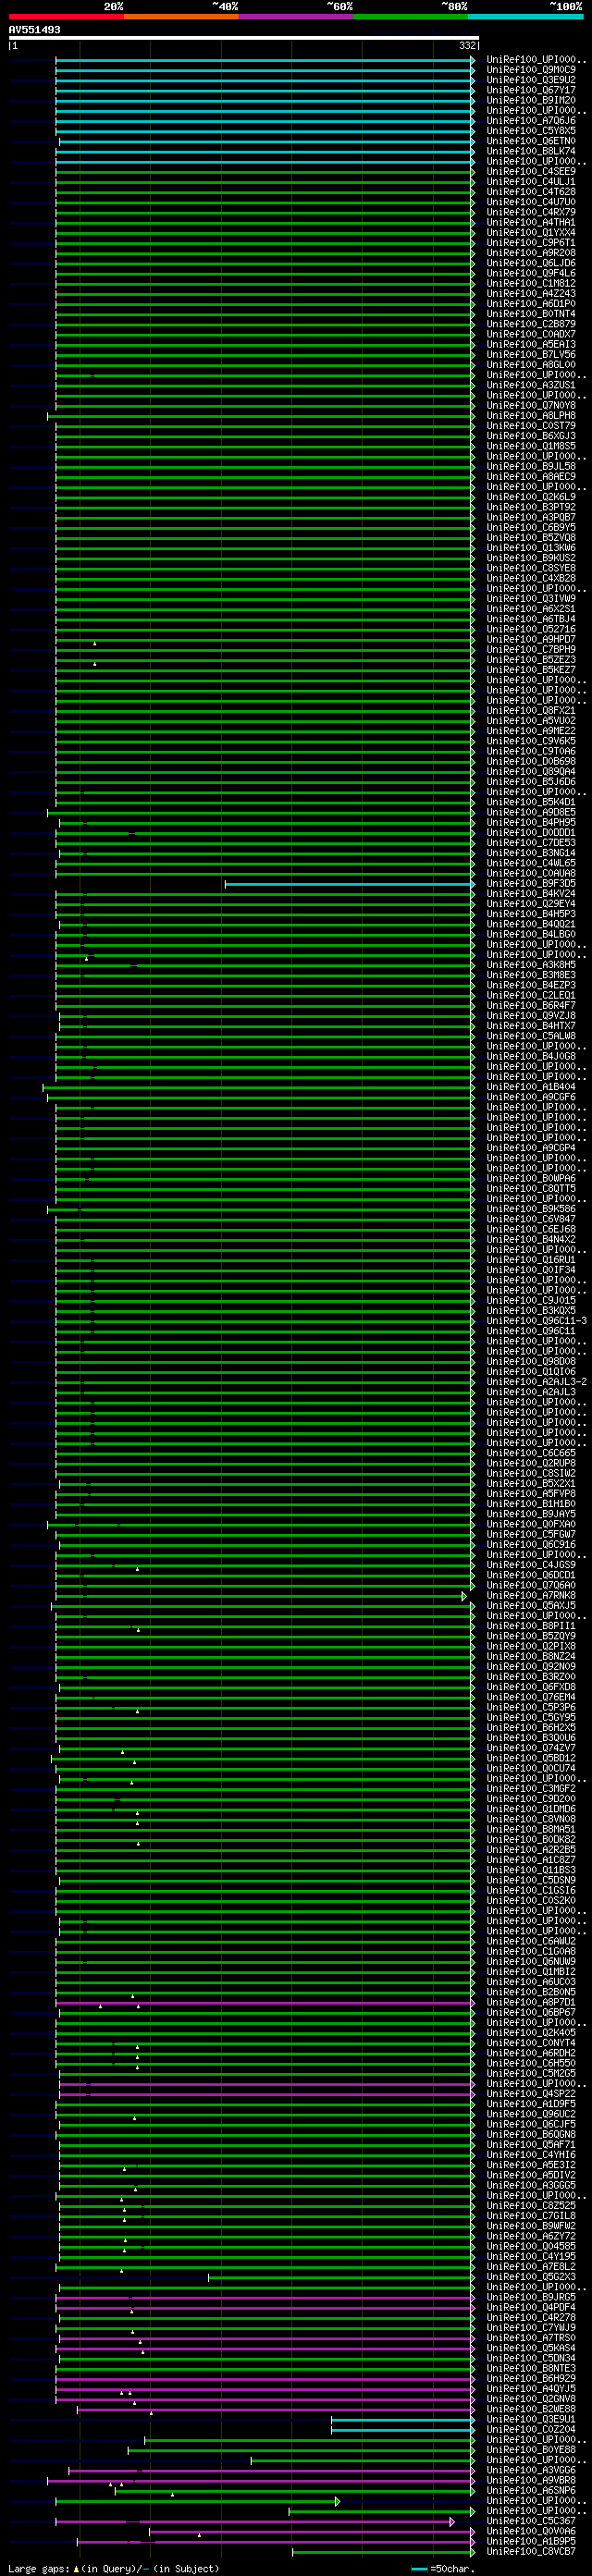592x2576 pixels.
Task: Select hit label UniRef100_B9JL58
Action: click(531, 466)
